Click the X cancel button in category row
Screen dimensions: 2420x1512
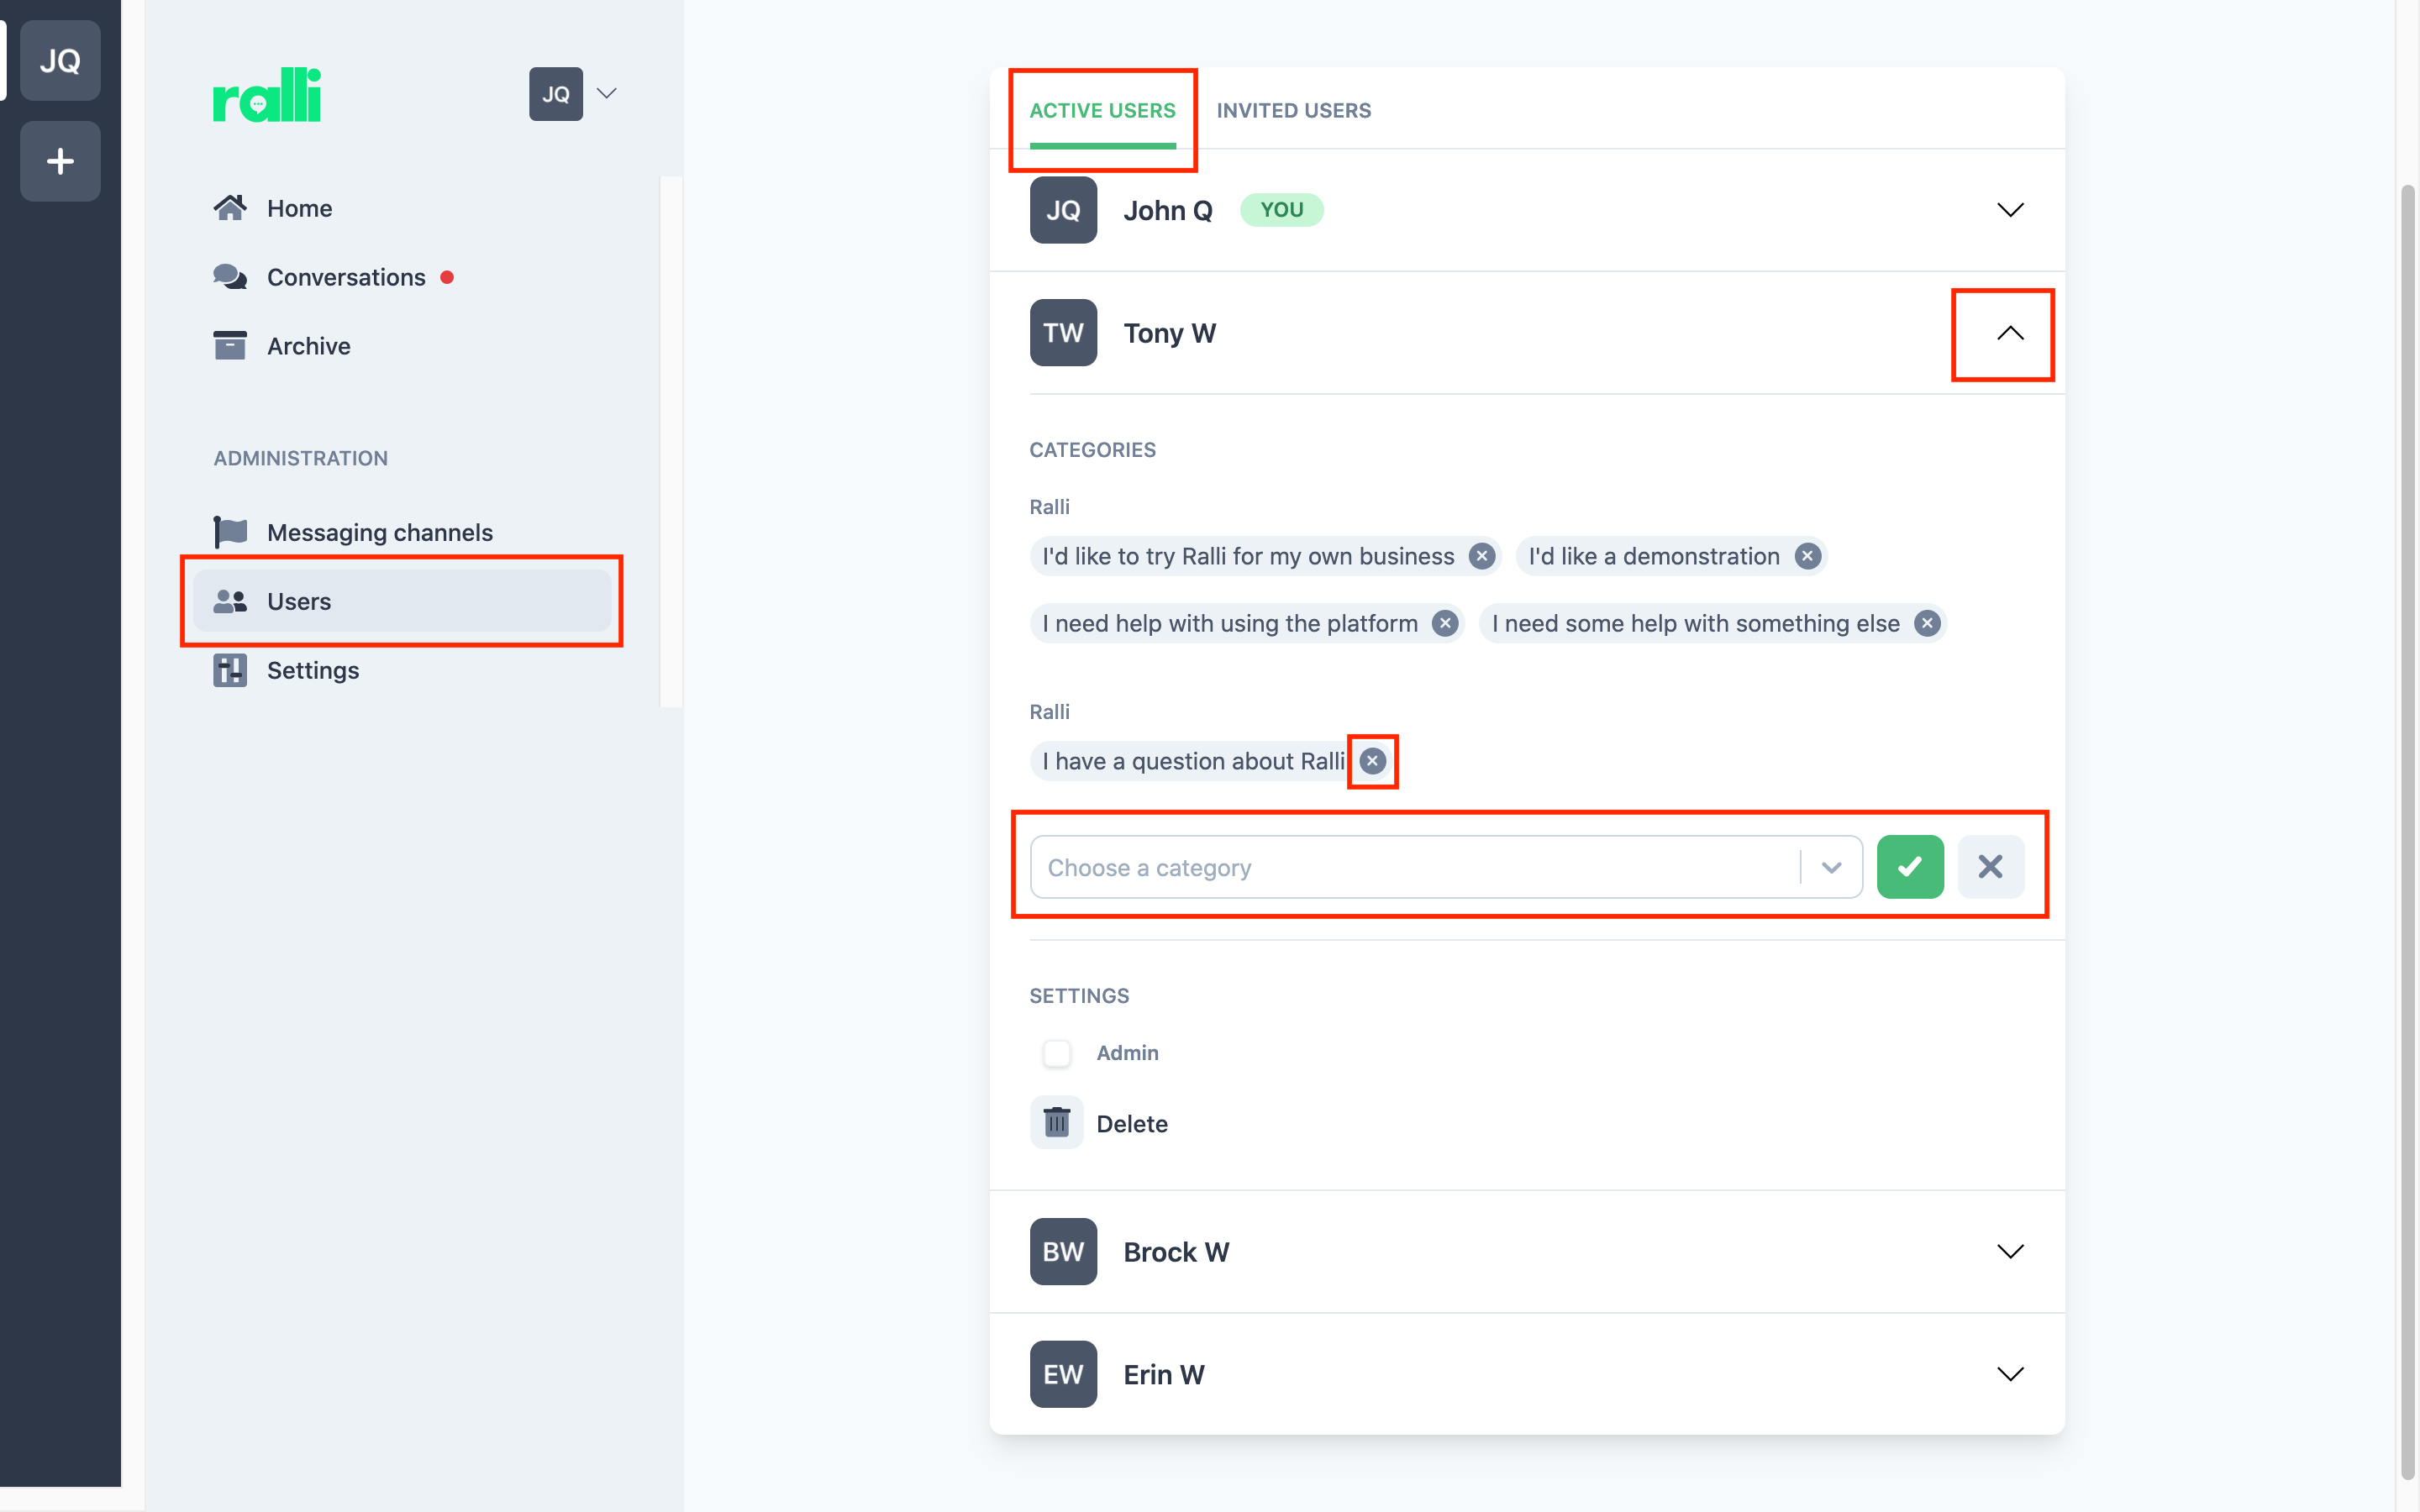[1991, 866]
